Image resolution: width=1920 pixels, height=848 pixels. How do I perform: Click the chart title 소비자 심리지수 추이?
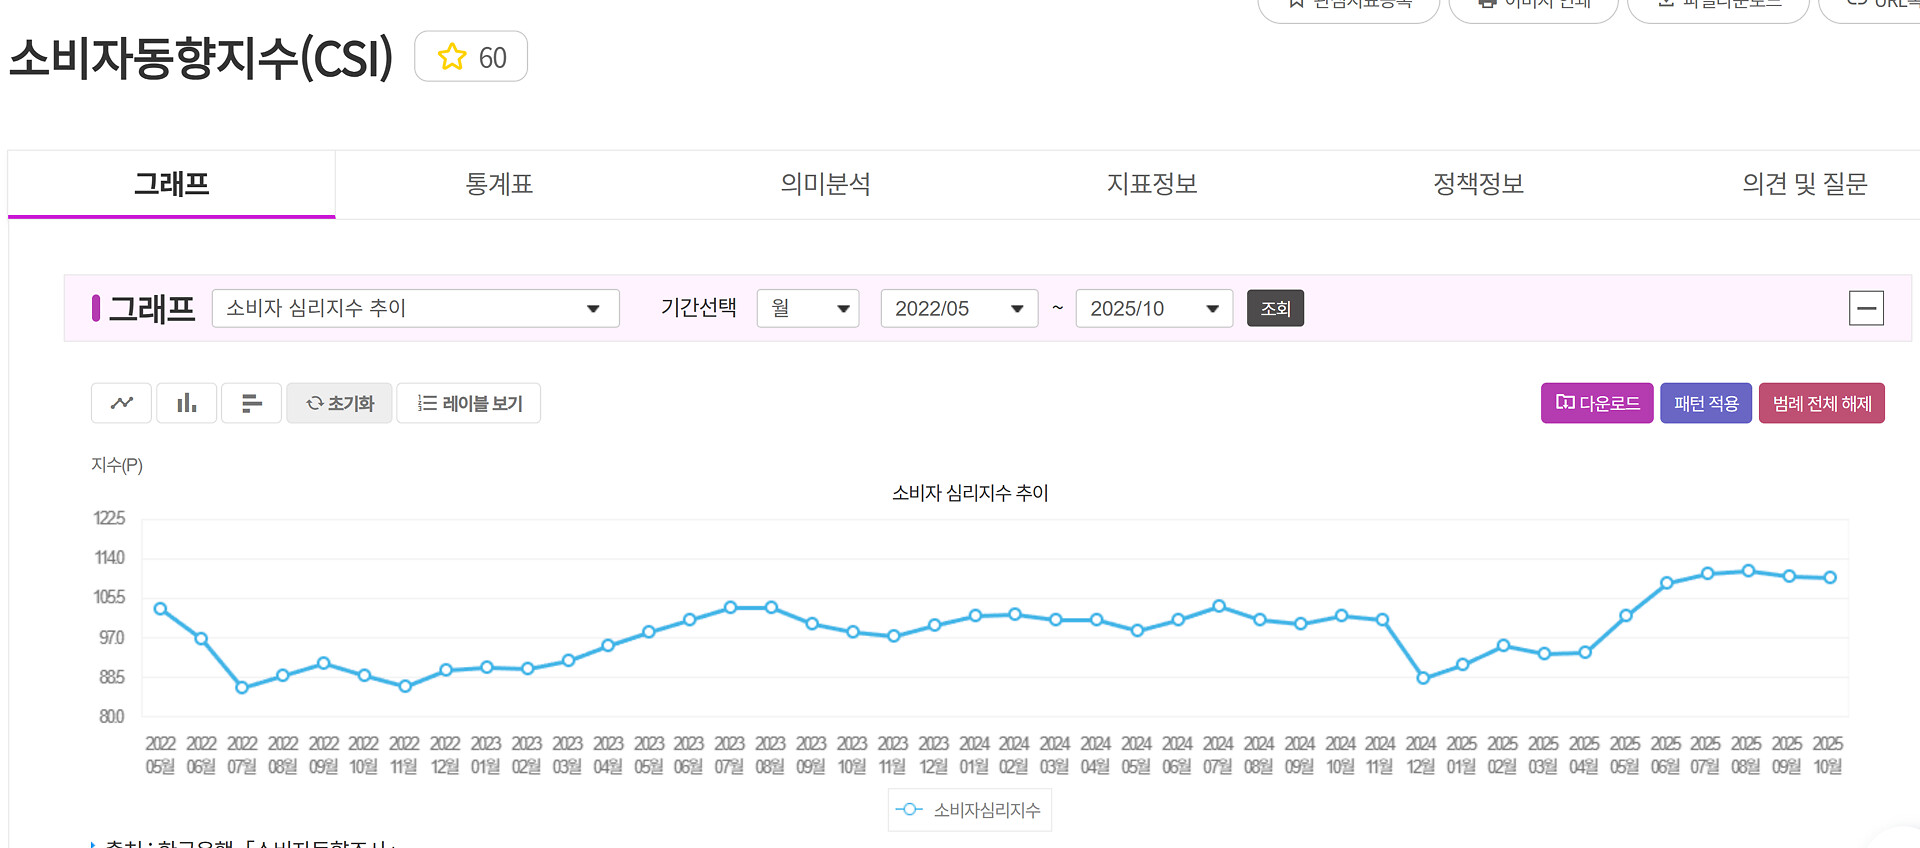(x=970, y=493)
